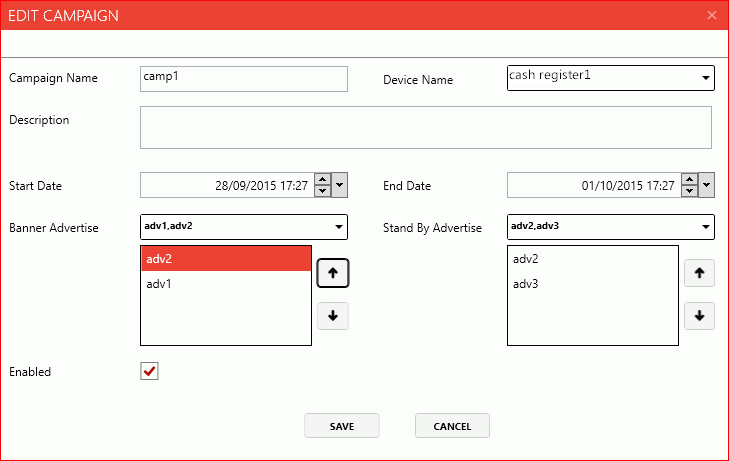The height and width of the screenshot is (461, 729).
Task: Close the Edit Campaign dialog
Action: click(x=712, y=15)
